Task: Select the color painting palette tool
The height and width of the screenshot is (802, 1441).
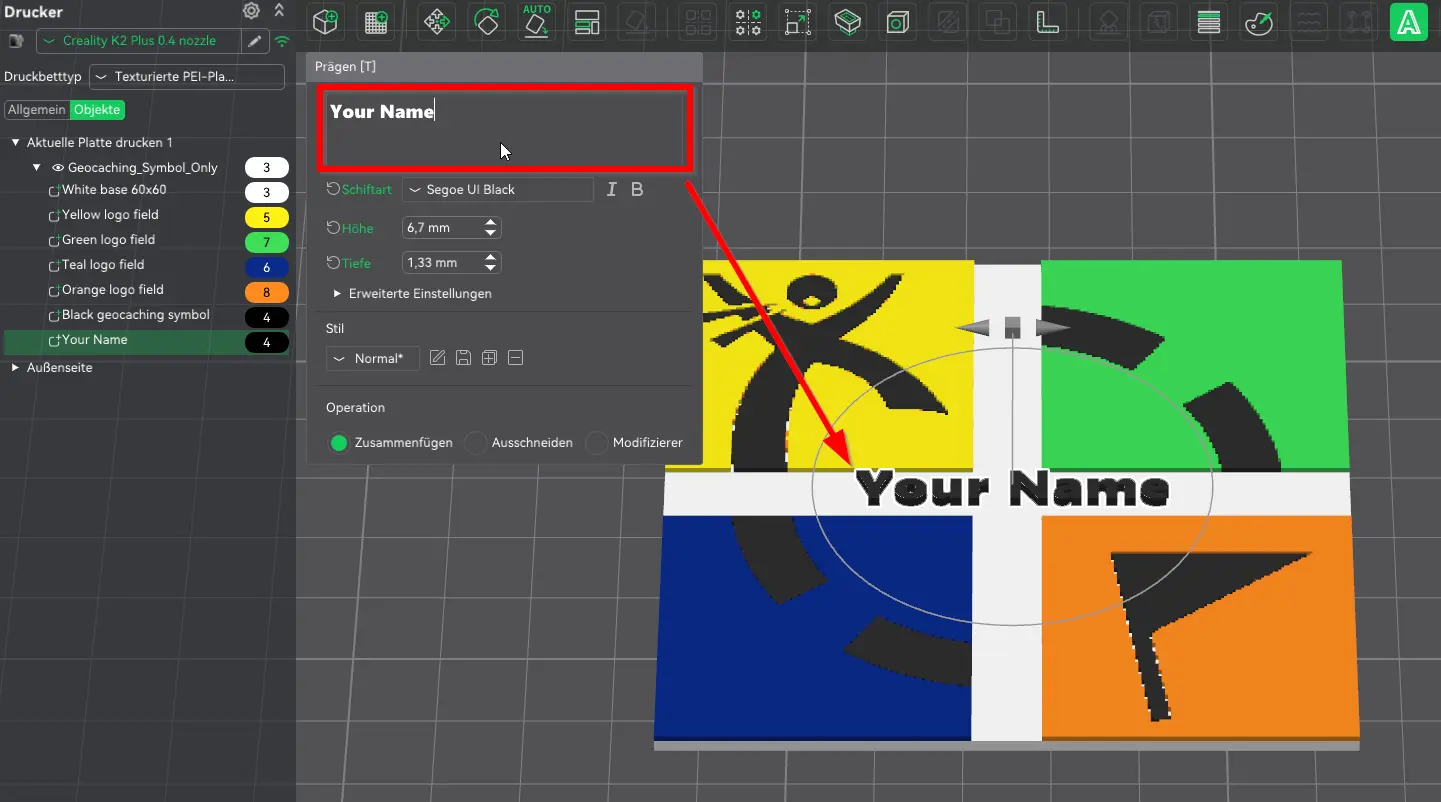Action: pos(1259,22)
